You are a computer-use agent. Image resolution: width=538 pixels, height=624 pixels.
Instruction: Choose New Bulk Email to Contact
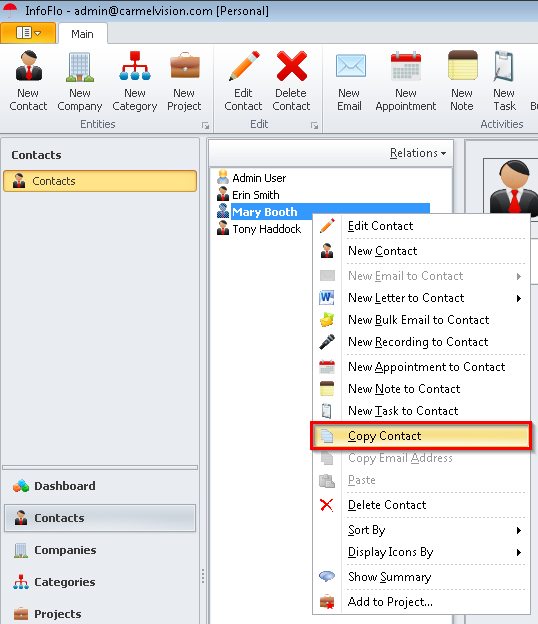(421, 320)
